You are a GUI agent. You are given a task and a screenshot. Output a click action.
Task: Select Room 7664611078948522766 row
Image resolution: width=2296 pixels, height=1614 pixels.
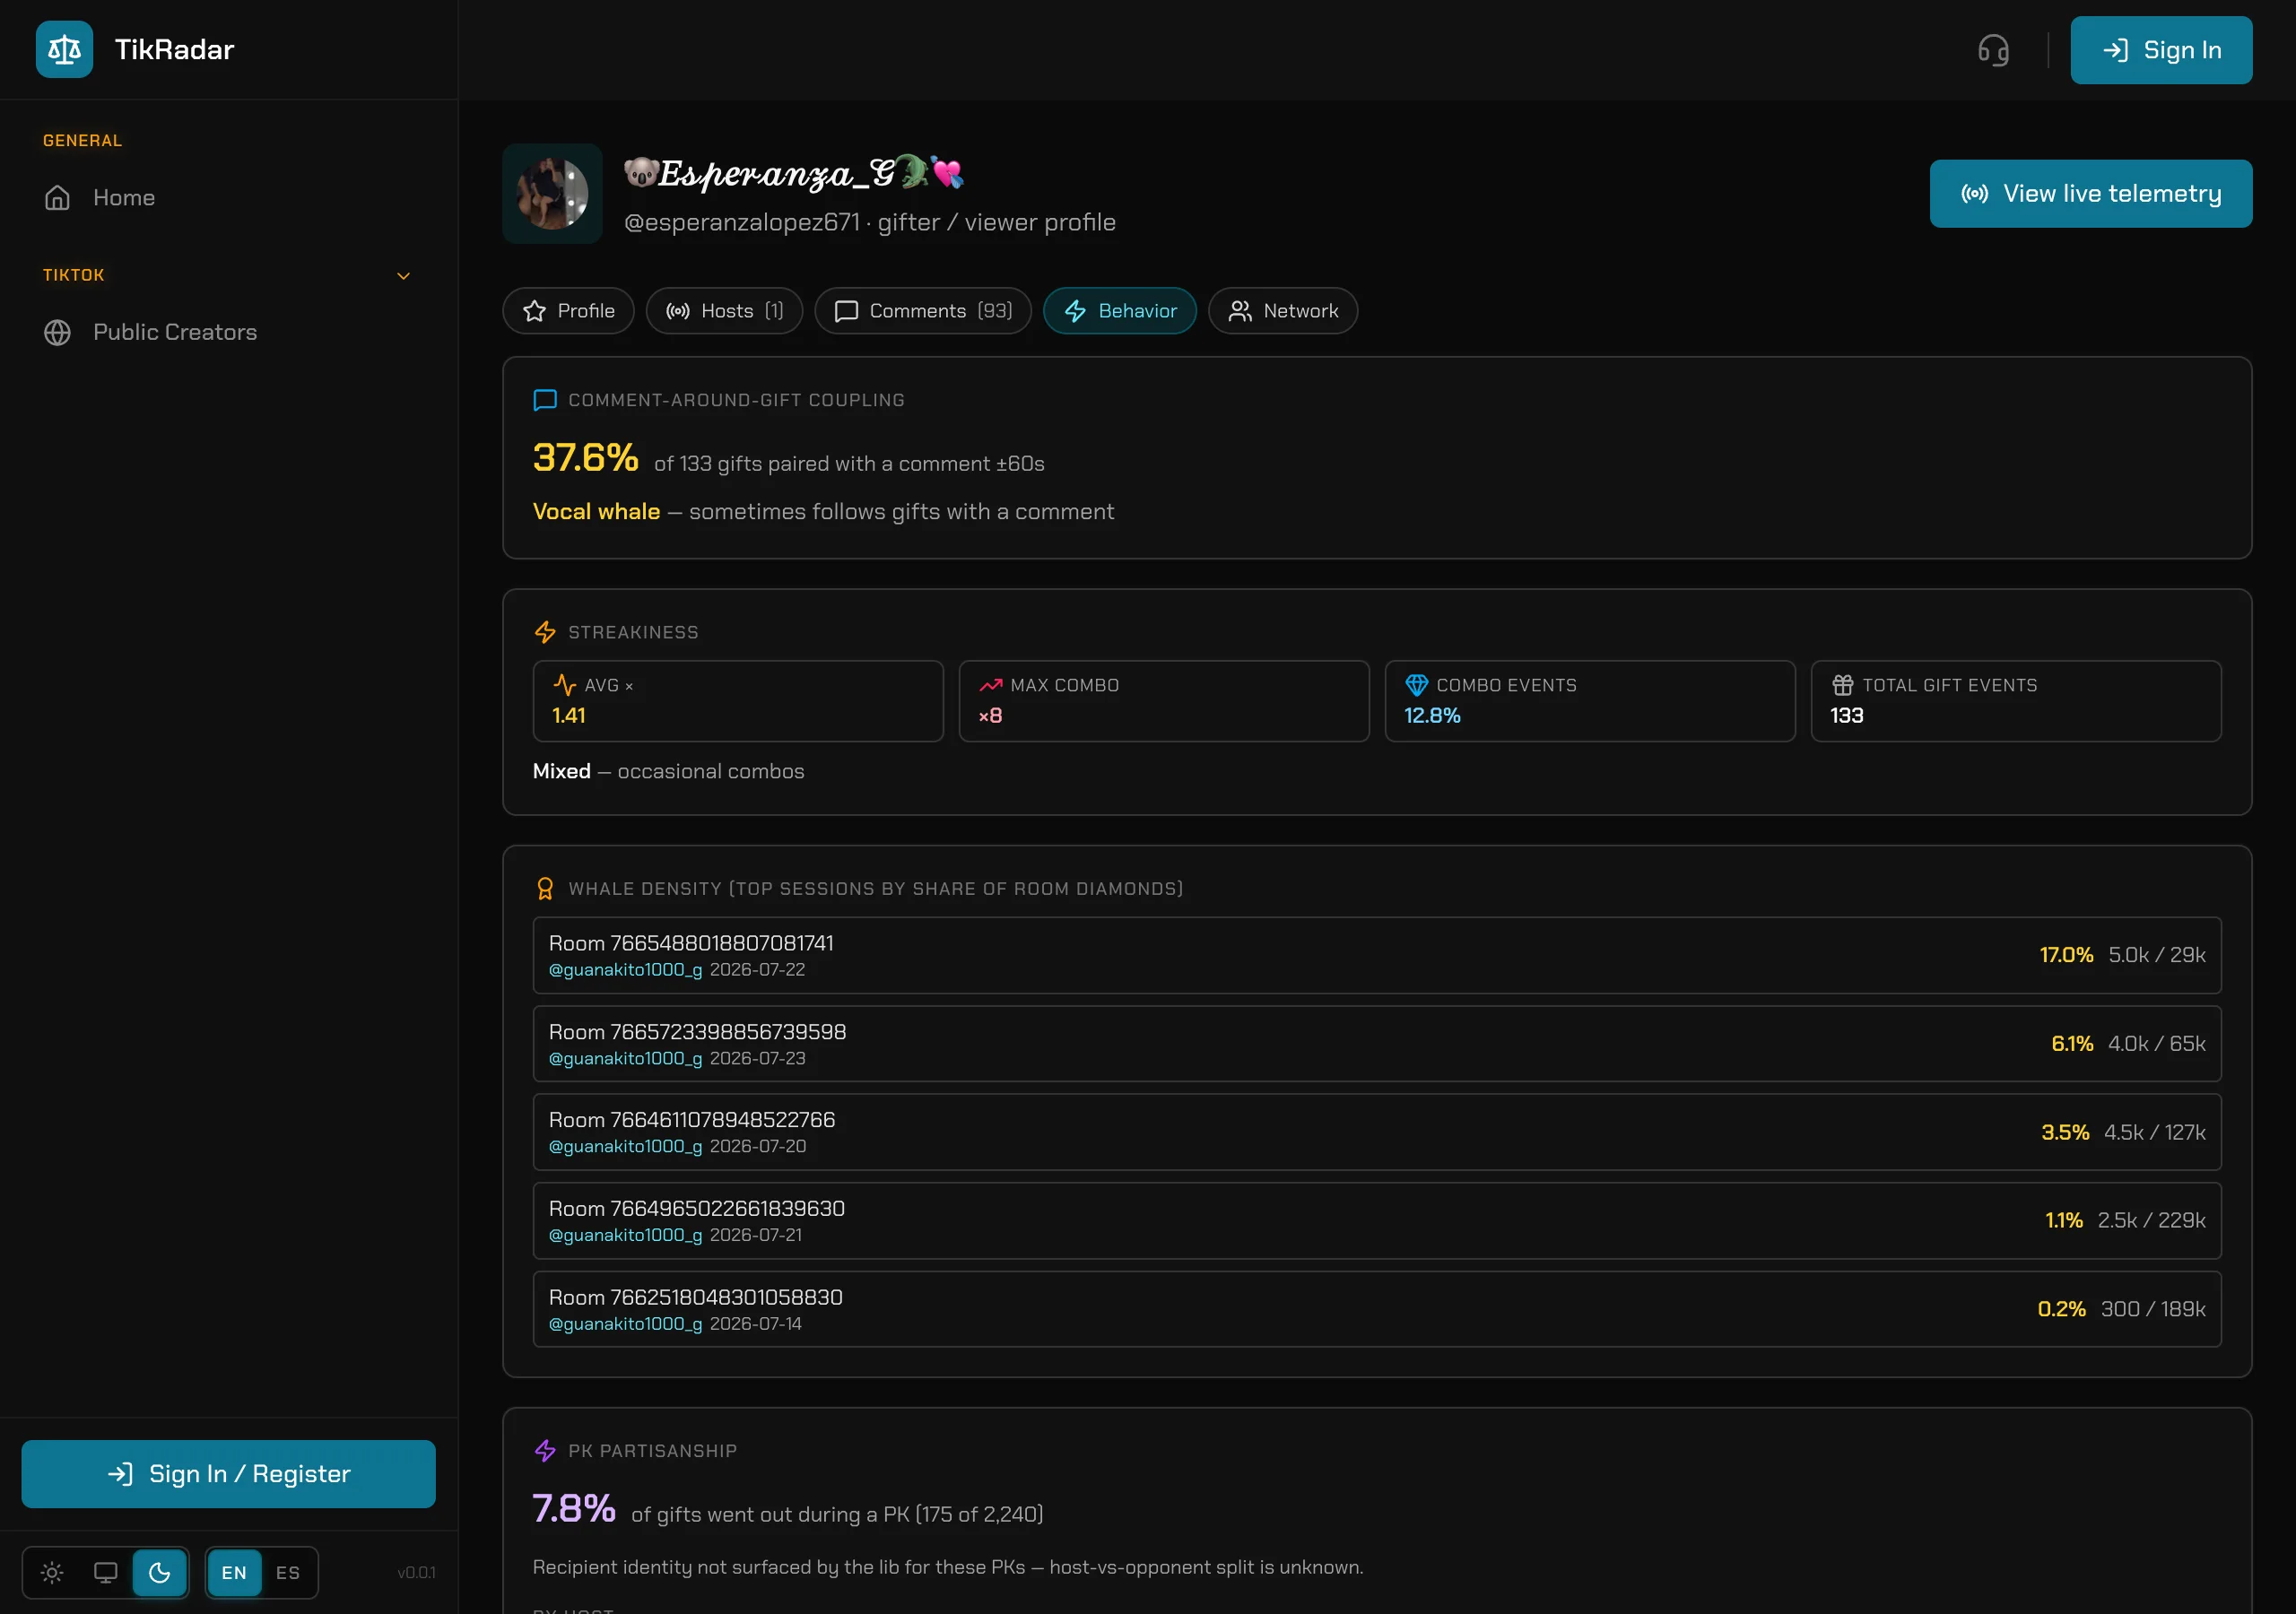(x=1377, y=1132)
